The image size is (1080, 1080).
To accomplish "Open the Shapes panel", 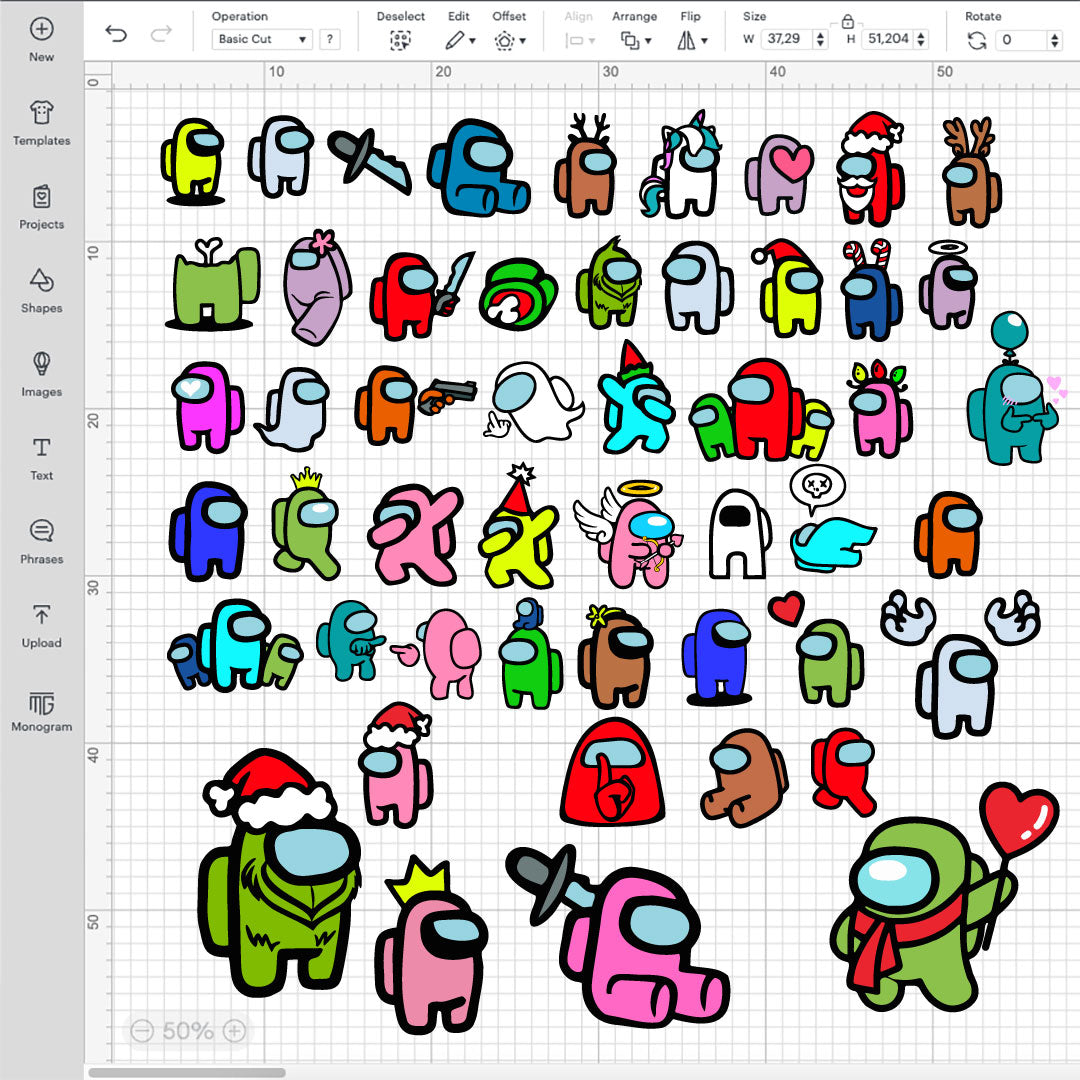I will [41, 291].
